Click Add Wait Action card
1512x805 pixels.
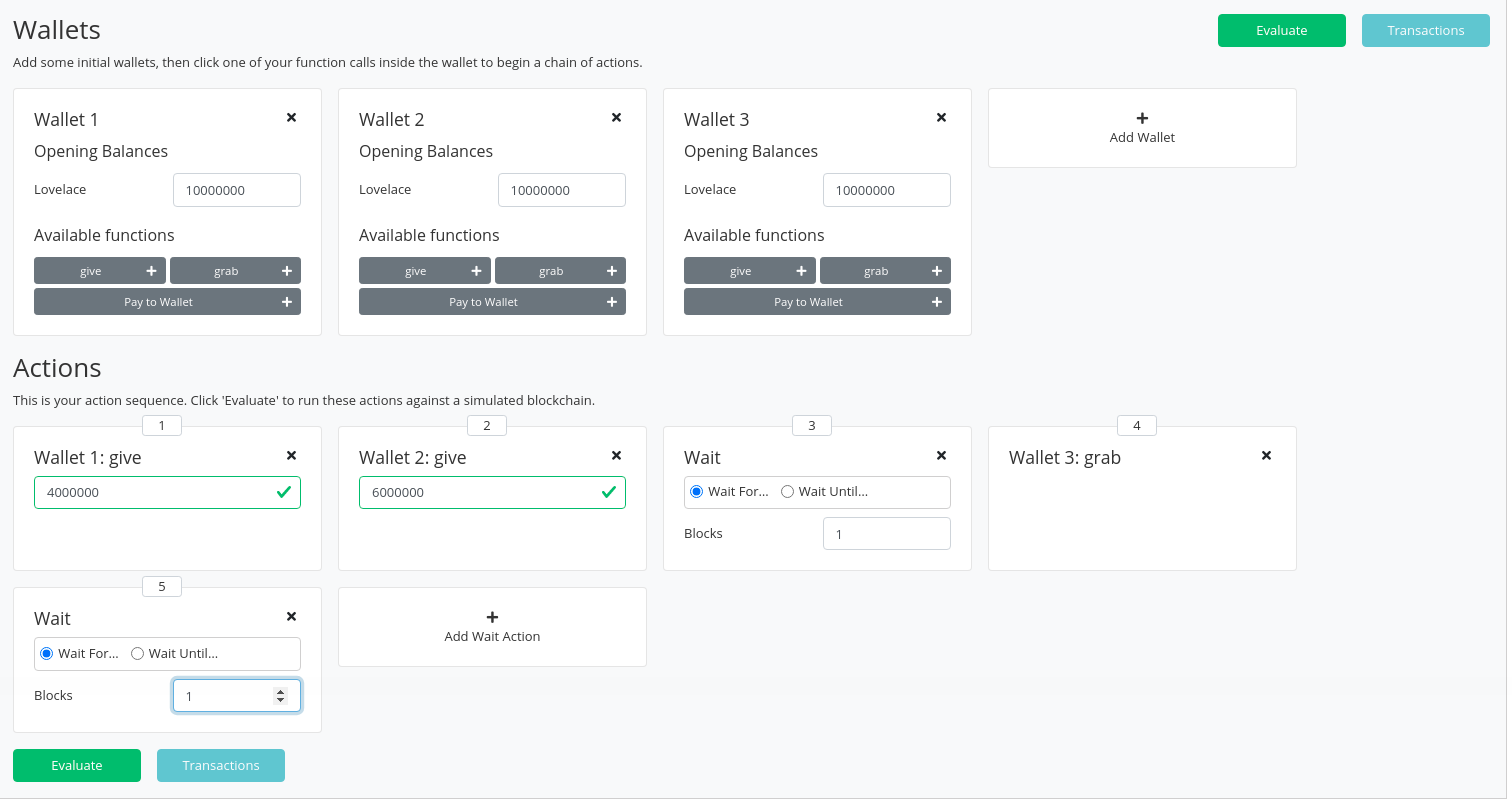pos(492,627)
